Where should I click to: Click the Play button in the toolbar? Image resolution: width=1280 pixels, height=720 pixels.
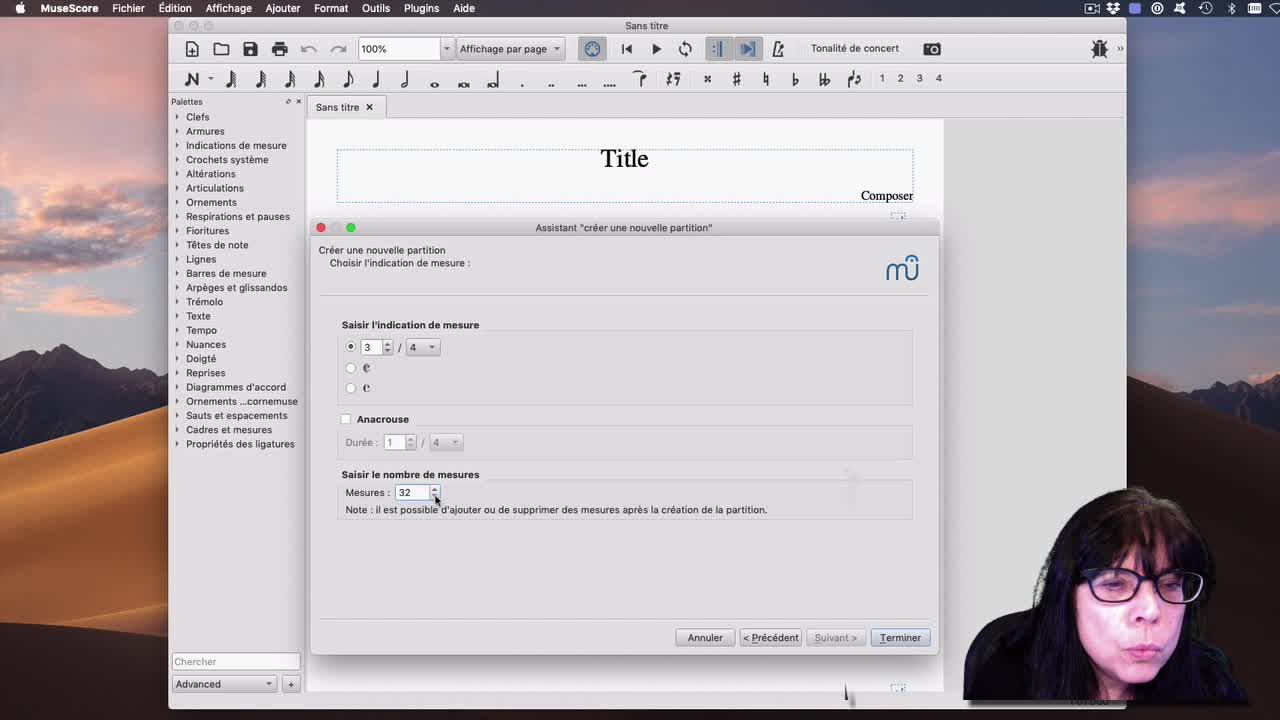(656, 49)
